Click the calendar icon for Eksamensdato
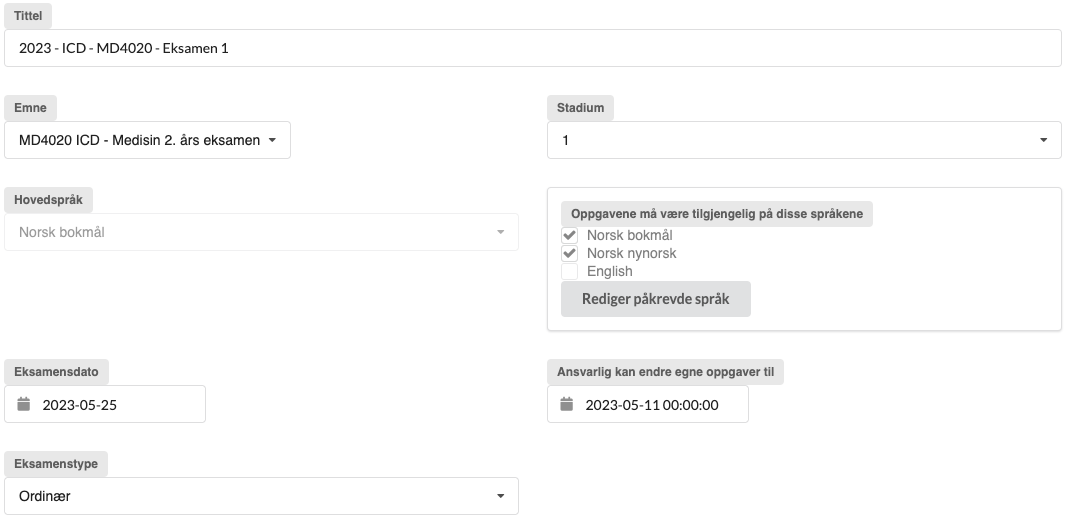Image resolution: width=1065 pixels, height=520 pixels. [25, 405]
